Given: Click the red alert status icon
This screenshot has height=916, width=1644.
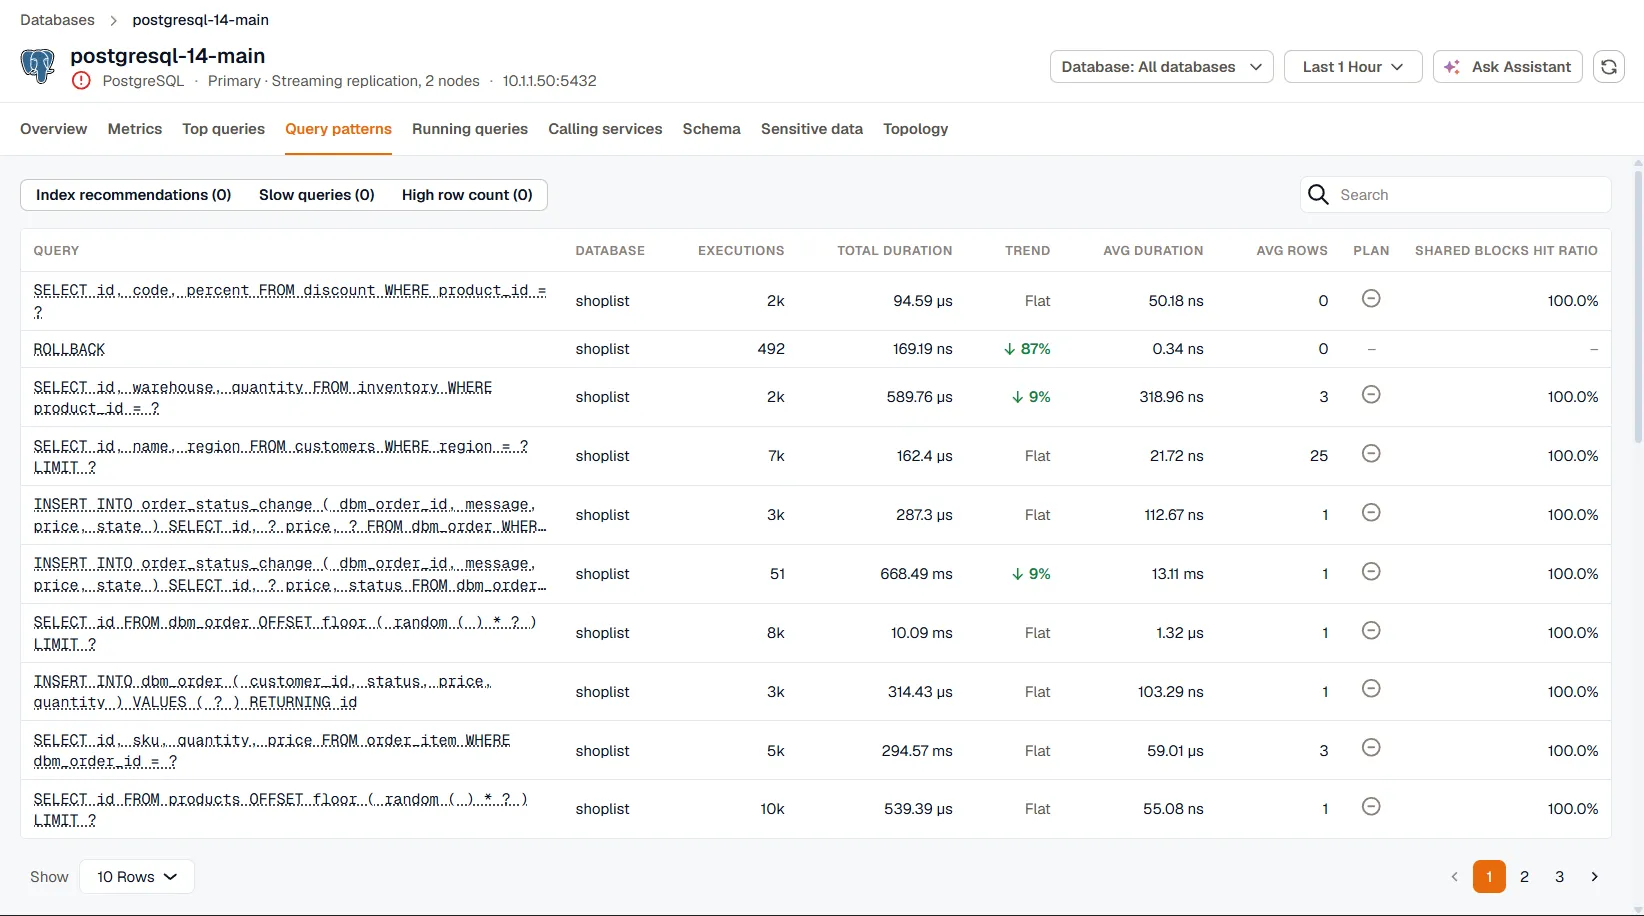Looking at the screenshot, I should 81,81.
